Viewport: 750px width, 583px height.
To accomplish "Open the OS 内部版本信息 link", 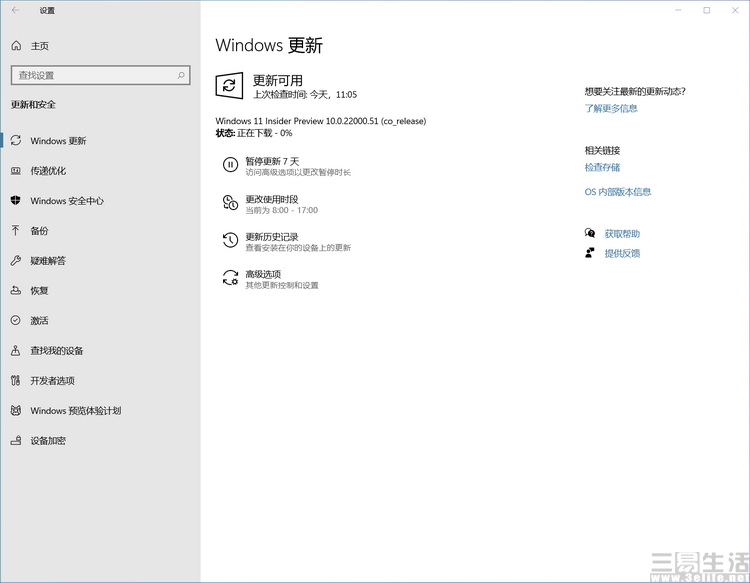I will [618, 192].
